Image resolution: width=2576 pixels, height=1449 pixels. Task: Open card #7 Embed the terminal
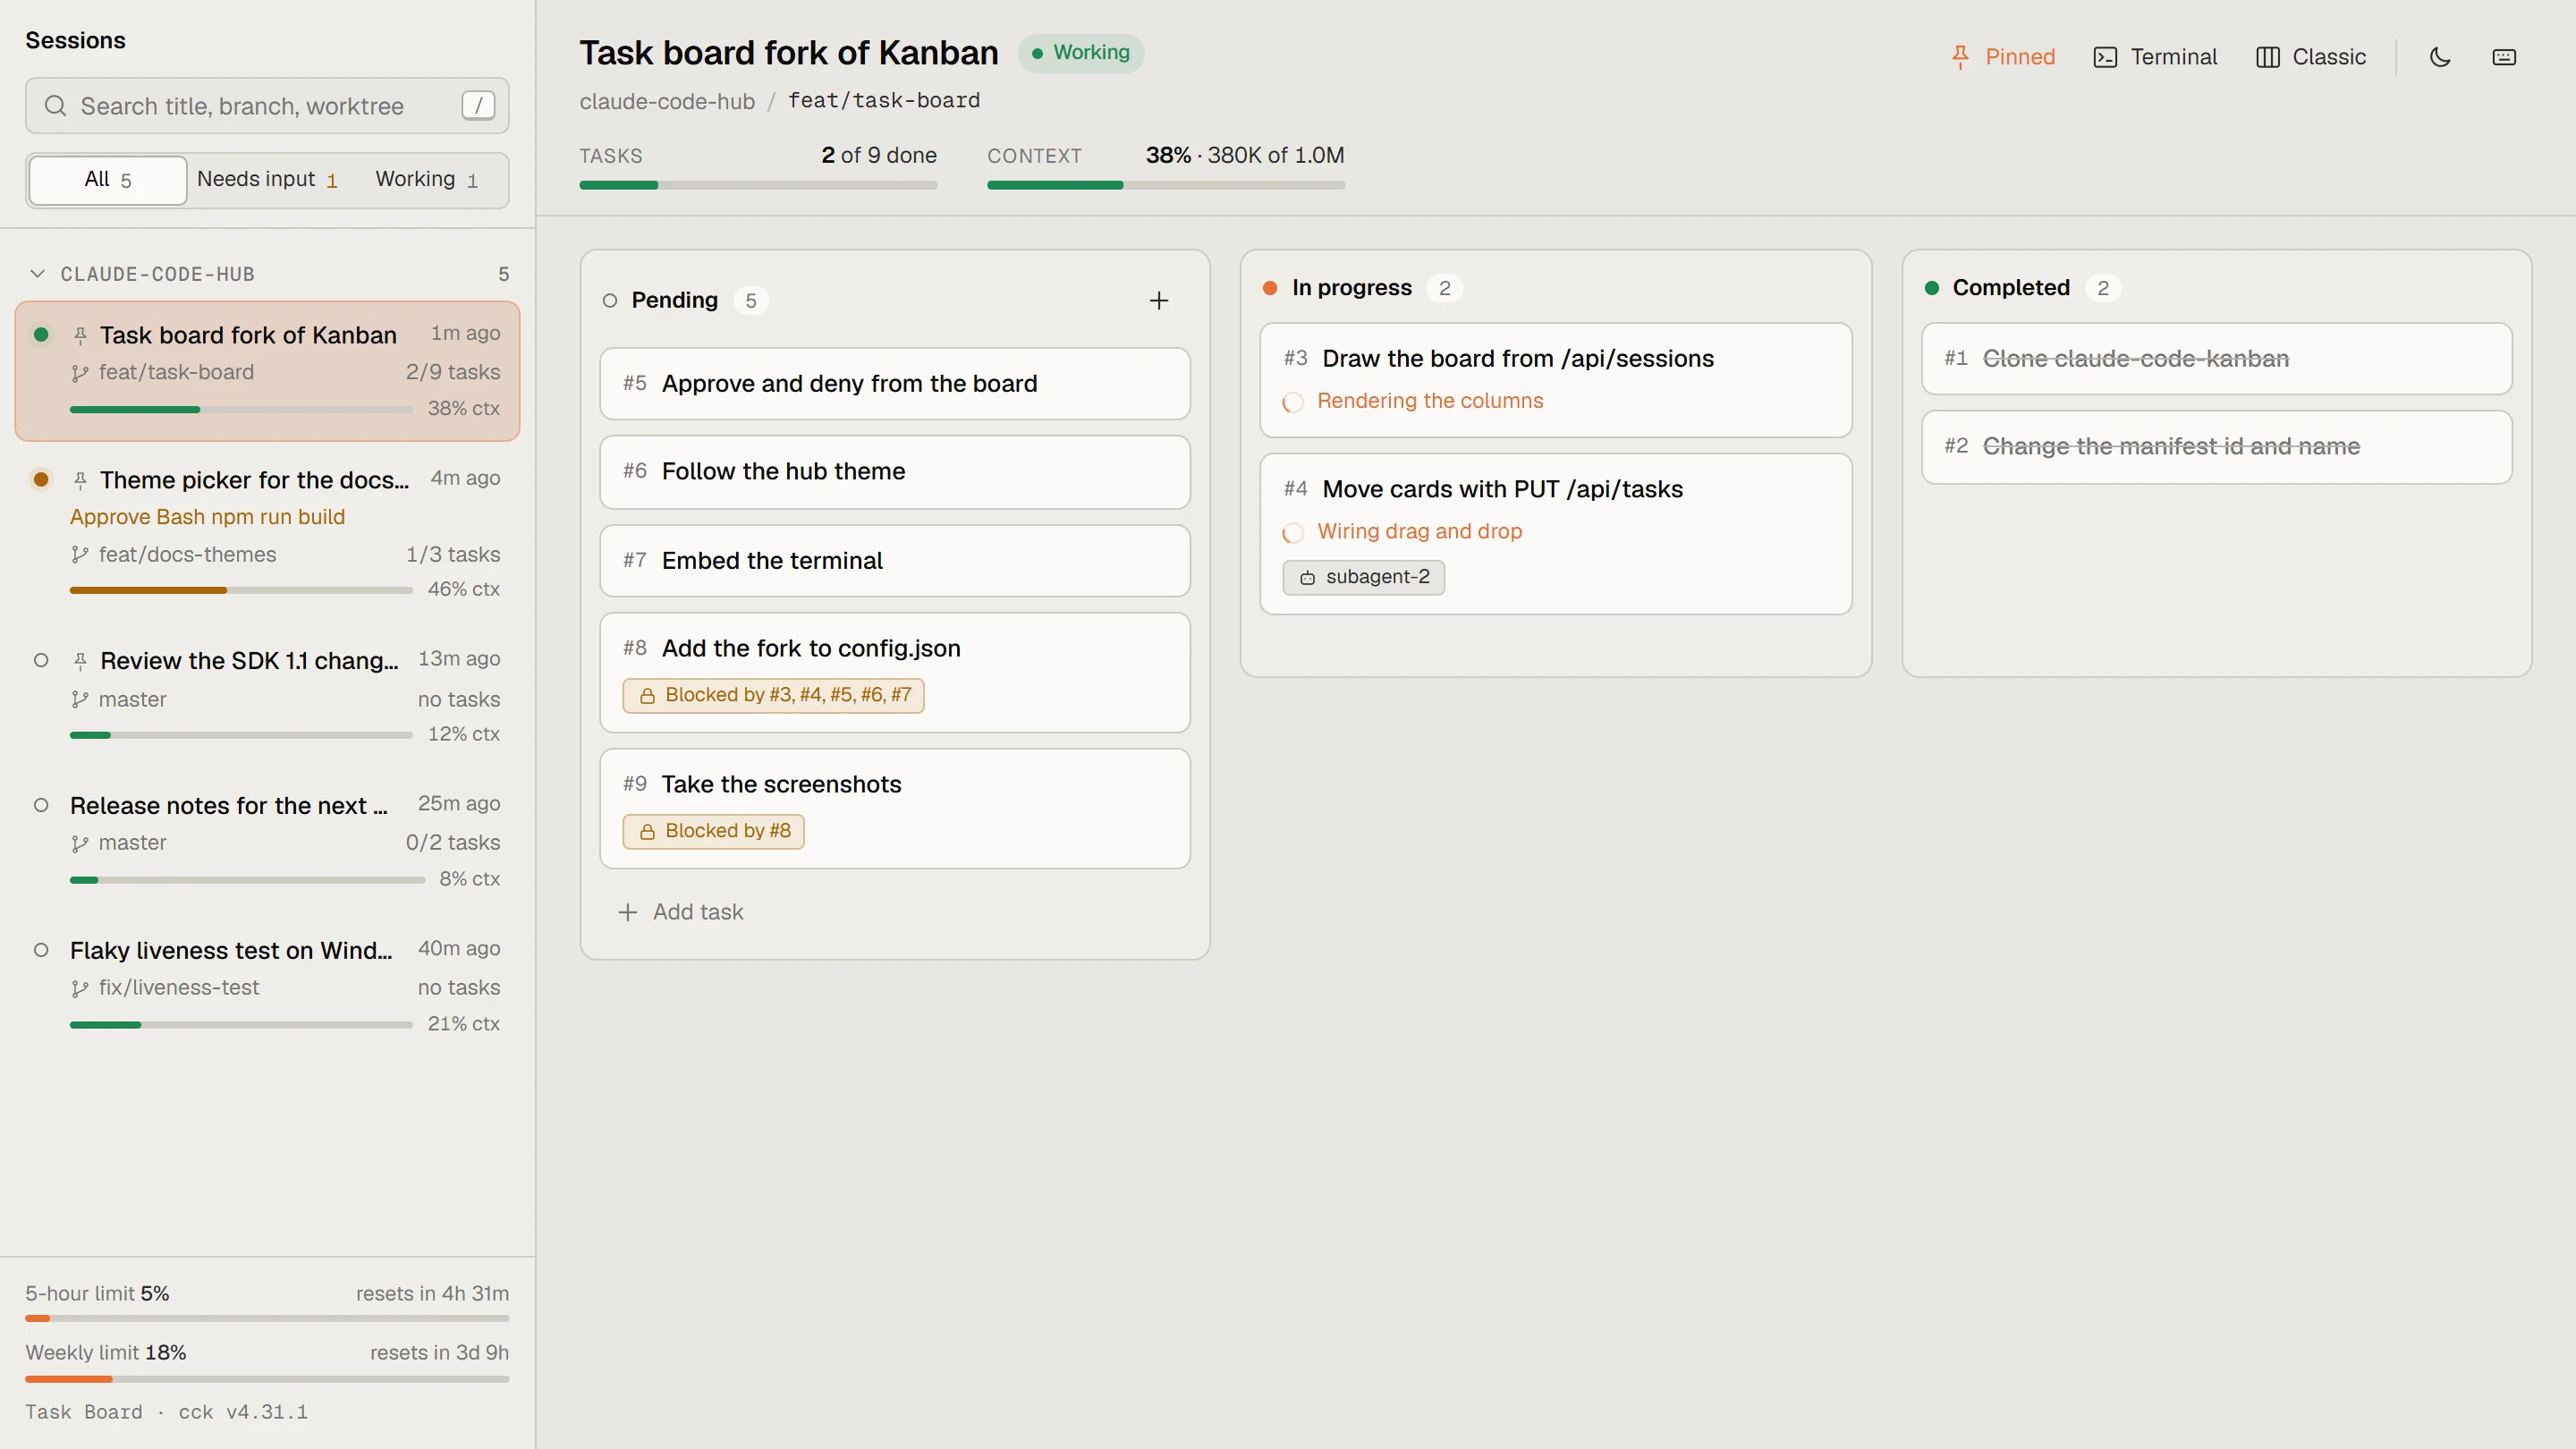click(895, 561)
